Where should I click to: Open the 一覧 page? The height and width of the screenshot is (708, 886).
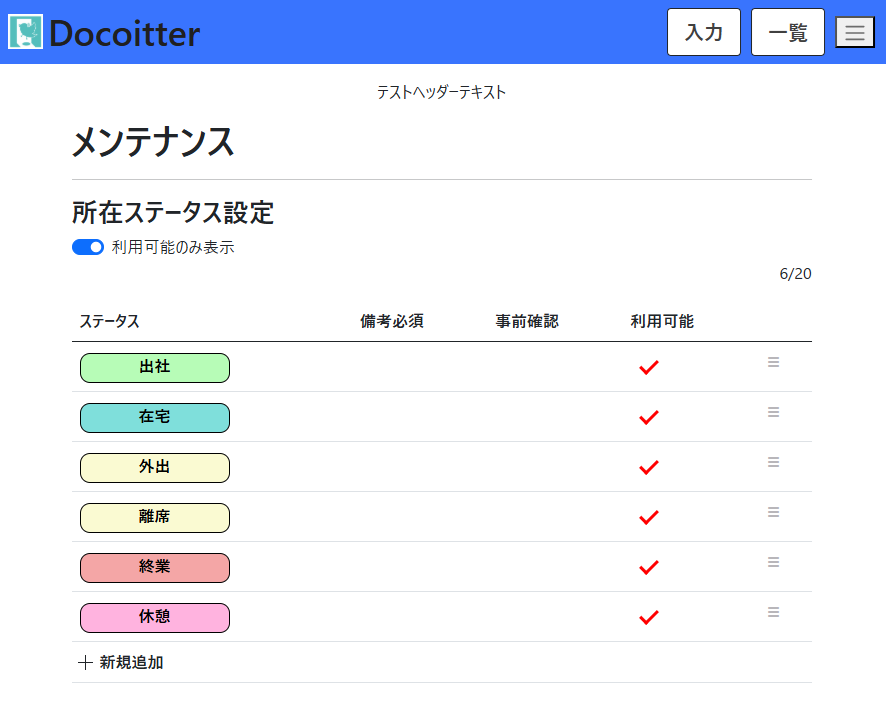787,32
